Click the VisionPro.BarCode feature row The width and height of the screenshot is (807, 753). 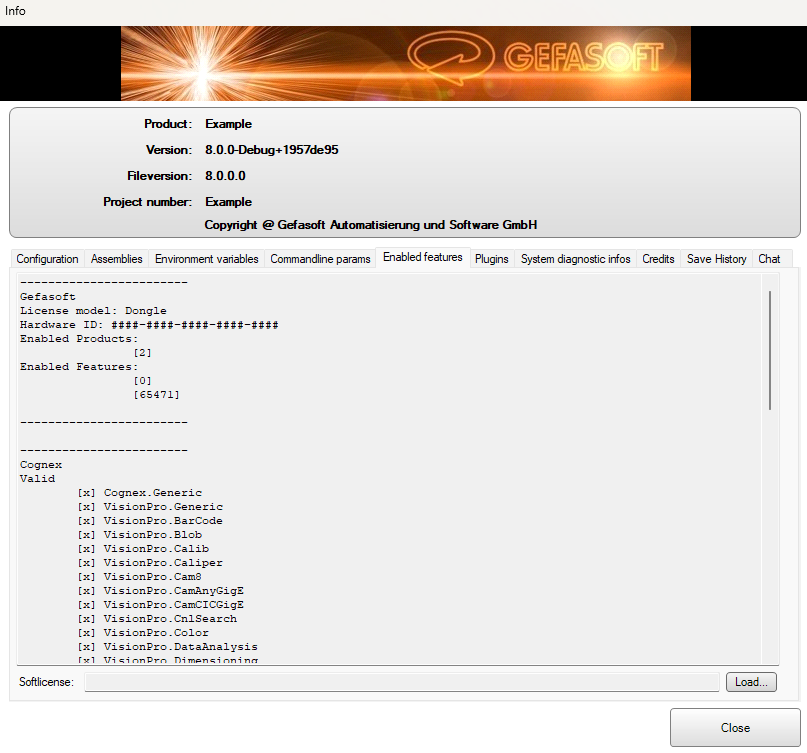150,520
